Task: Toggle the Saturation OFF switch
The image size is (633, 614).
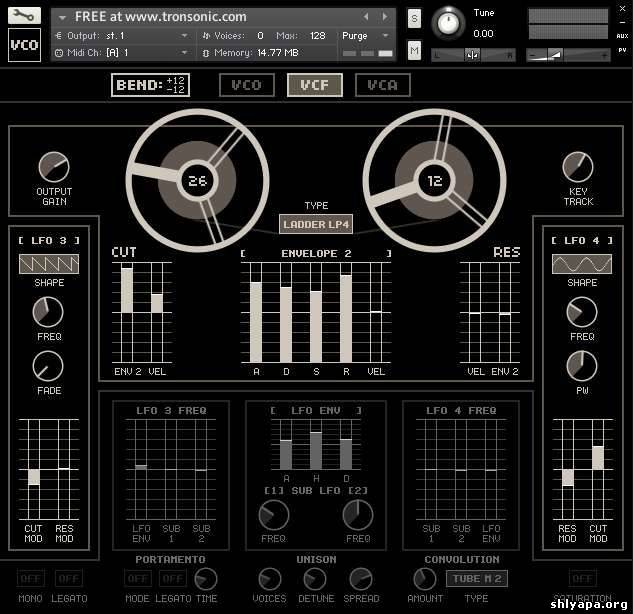Action: (x=582, y=578)
